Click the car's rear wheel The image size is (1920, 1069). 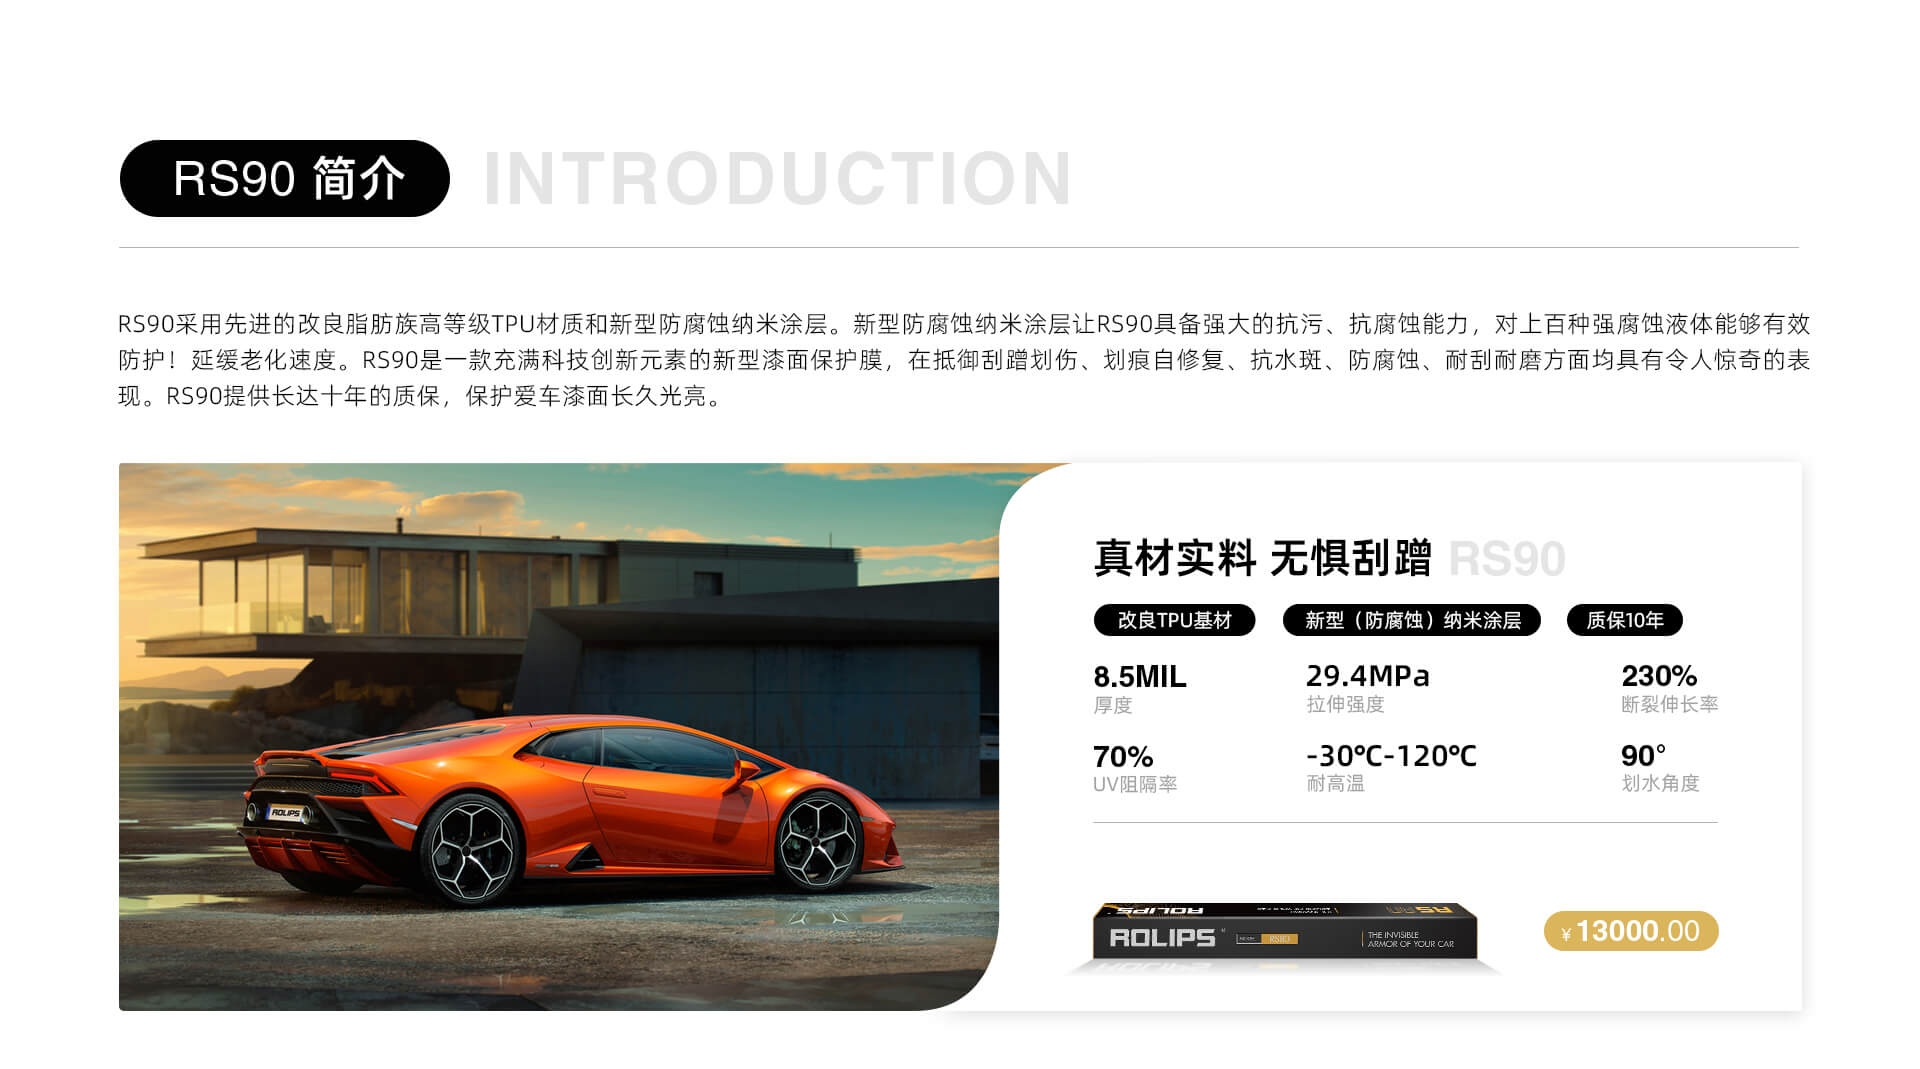coord(471,849)
